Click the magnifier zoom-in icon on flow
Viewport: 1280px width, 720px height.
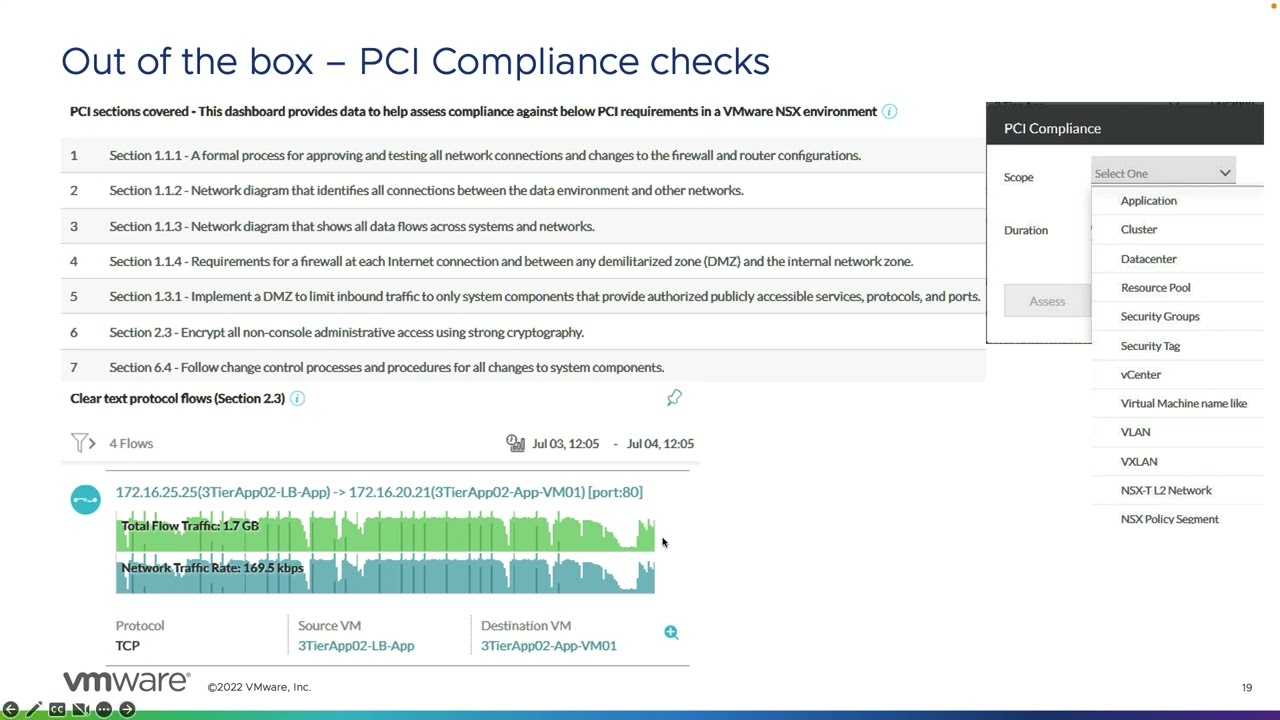point(671,632)
